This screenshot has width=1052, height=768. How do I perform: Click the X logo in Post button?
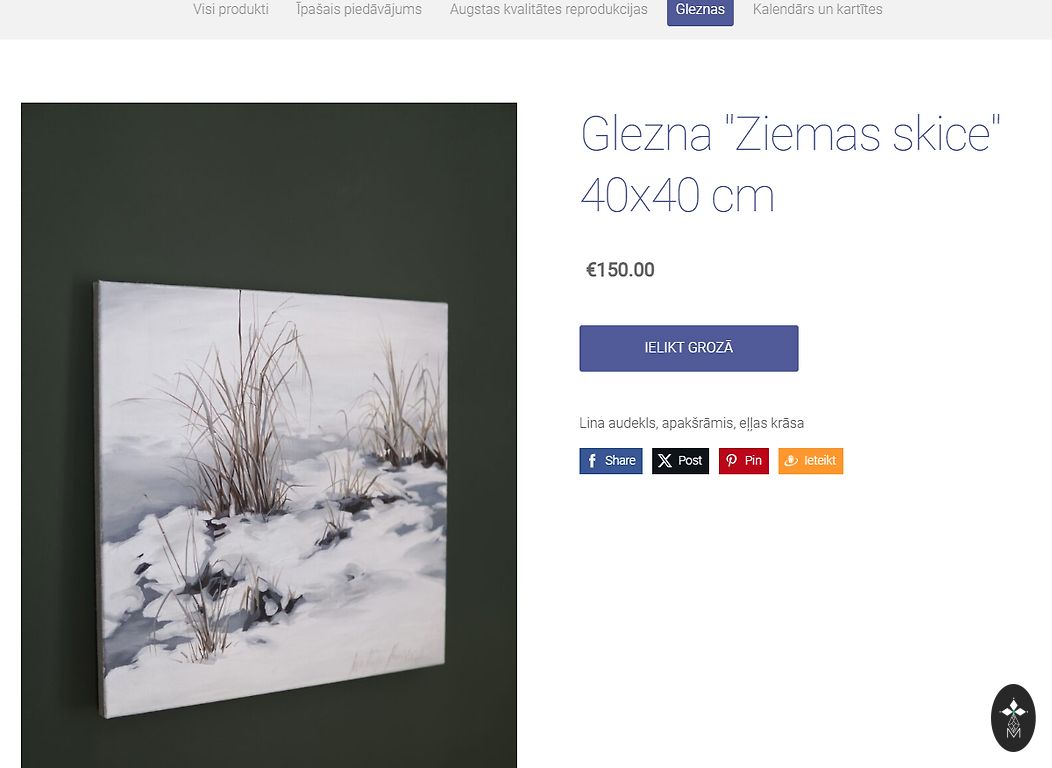click(664, 461)
